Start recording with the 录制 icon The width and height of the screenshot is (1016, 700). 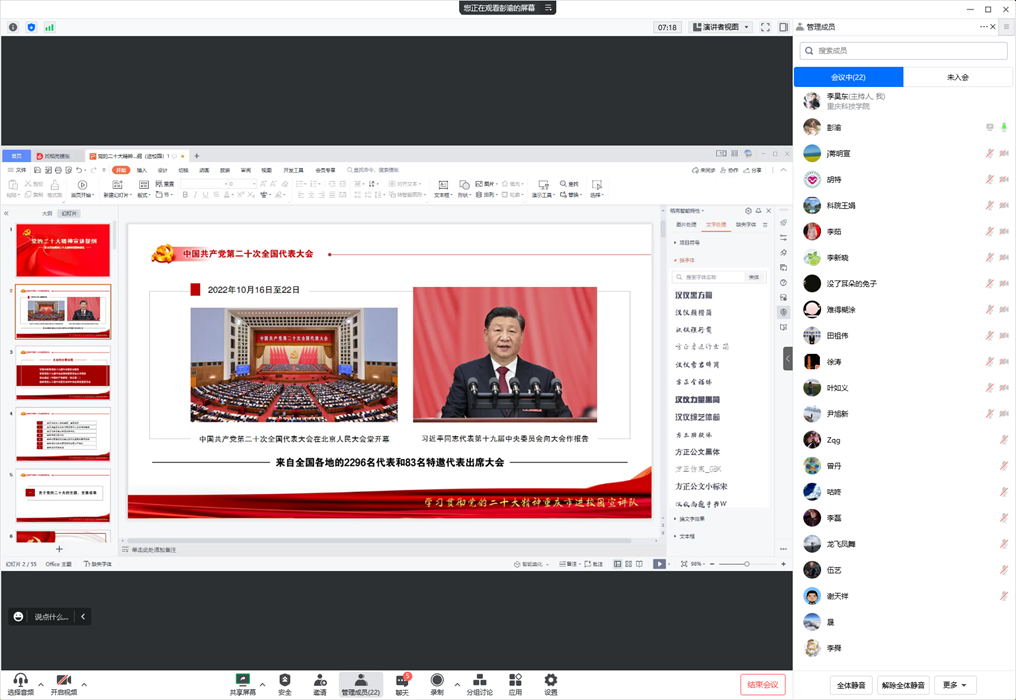pos(437,680)
